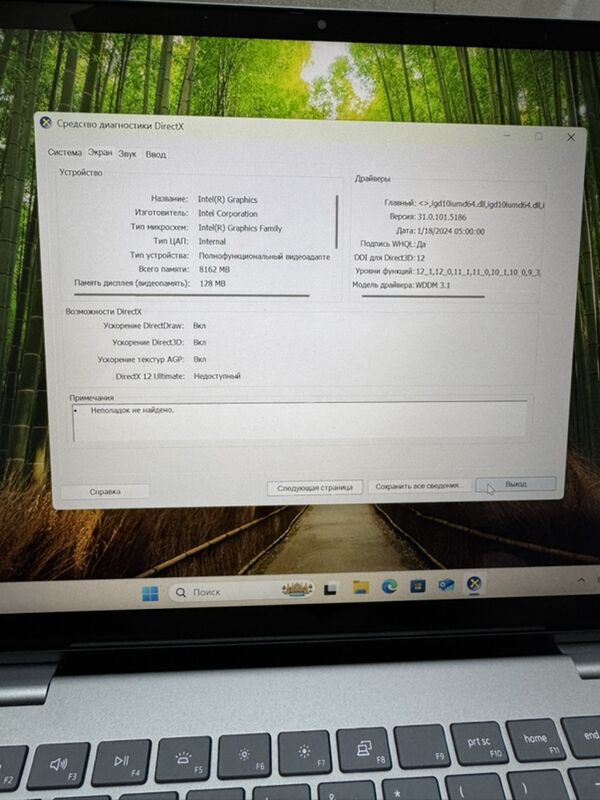The image size is (600, 800).
Task: Switch to the Звук tab
Action: click(x=128, y=154)
